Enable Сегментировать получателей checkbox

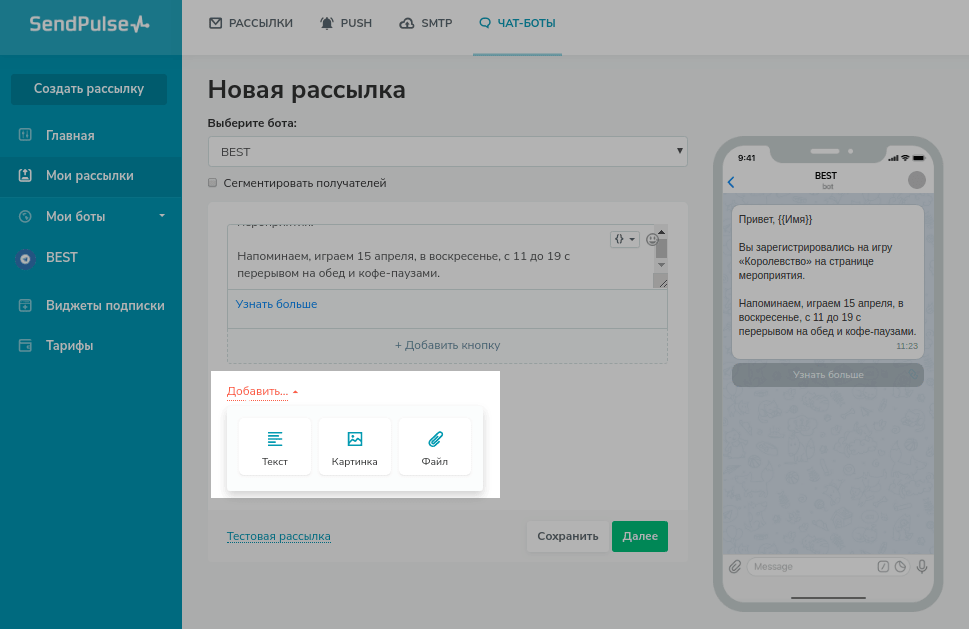point(213,183)
